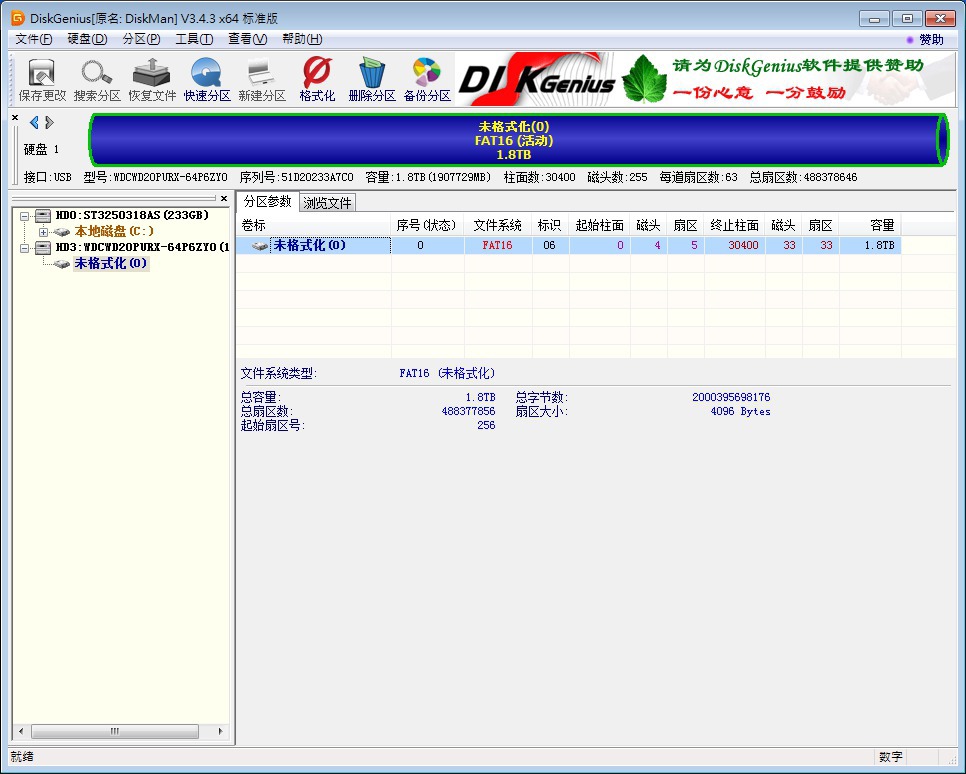Screen dimensions: 966x774
Task: Click the 就绪 status bar text
Action: coord(22,757)
